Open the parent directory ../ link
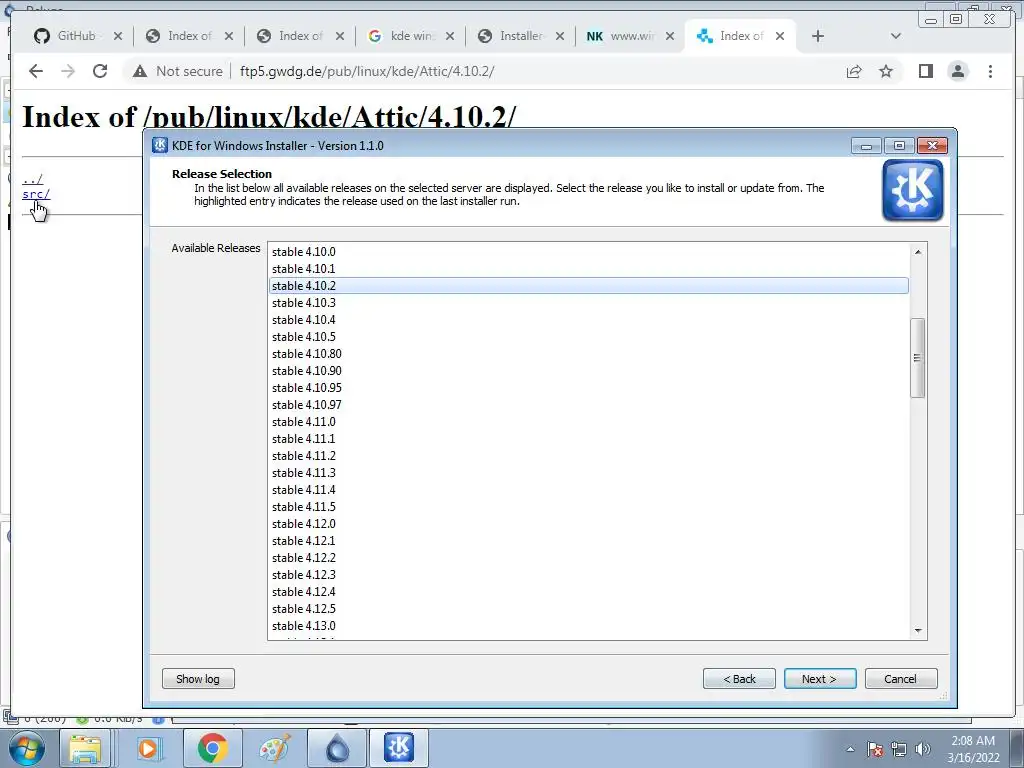The image size is (1024, 768). click(32, 178)
